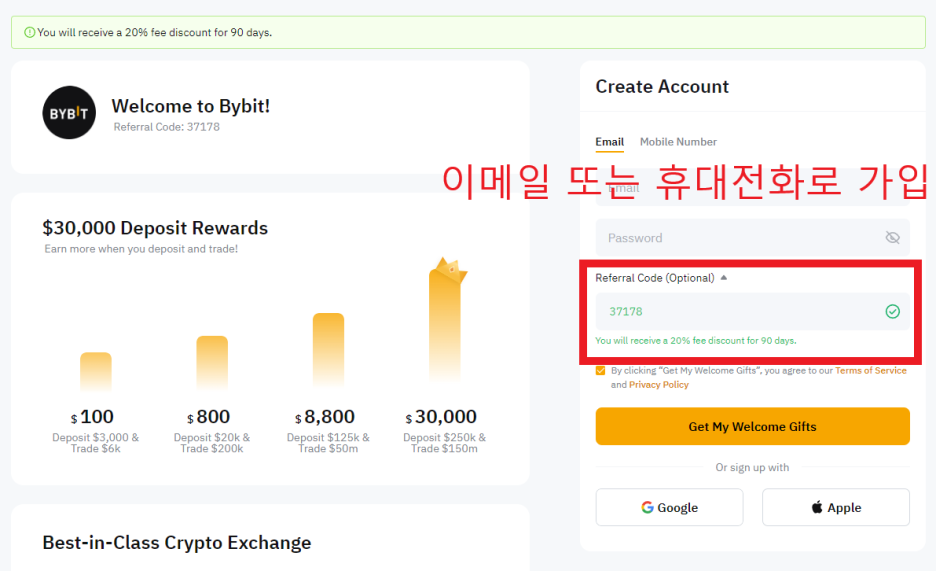Click "Deposit $20k & Trade $200k" text
Screen dimensions: 936x571
pyautogui.click(x=212, y=443)
